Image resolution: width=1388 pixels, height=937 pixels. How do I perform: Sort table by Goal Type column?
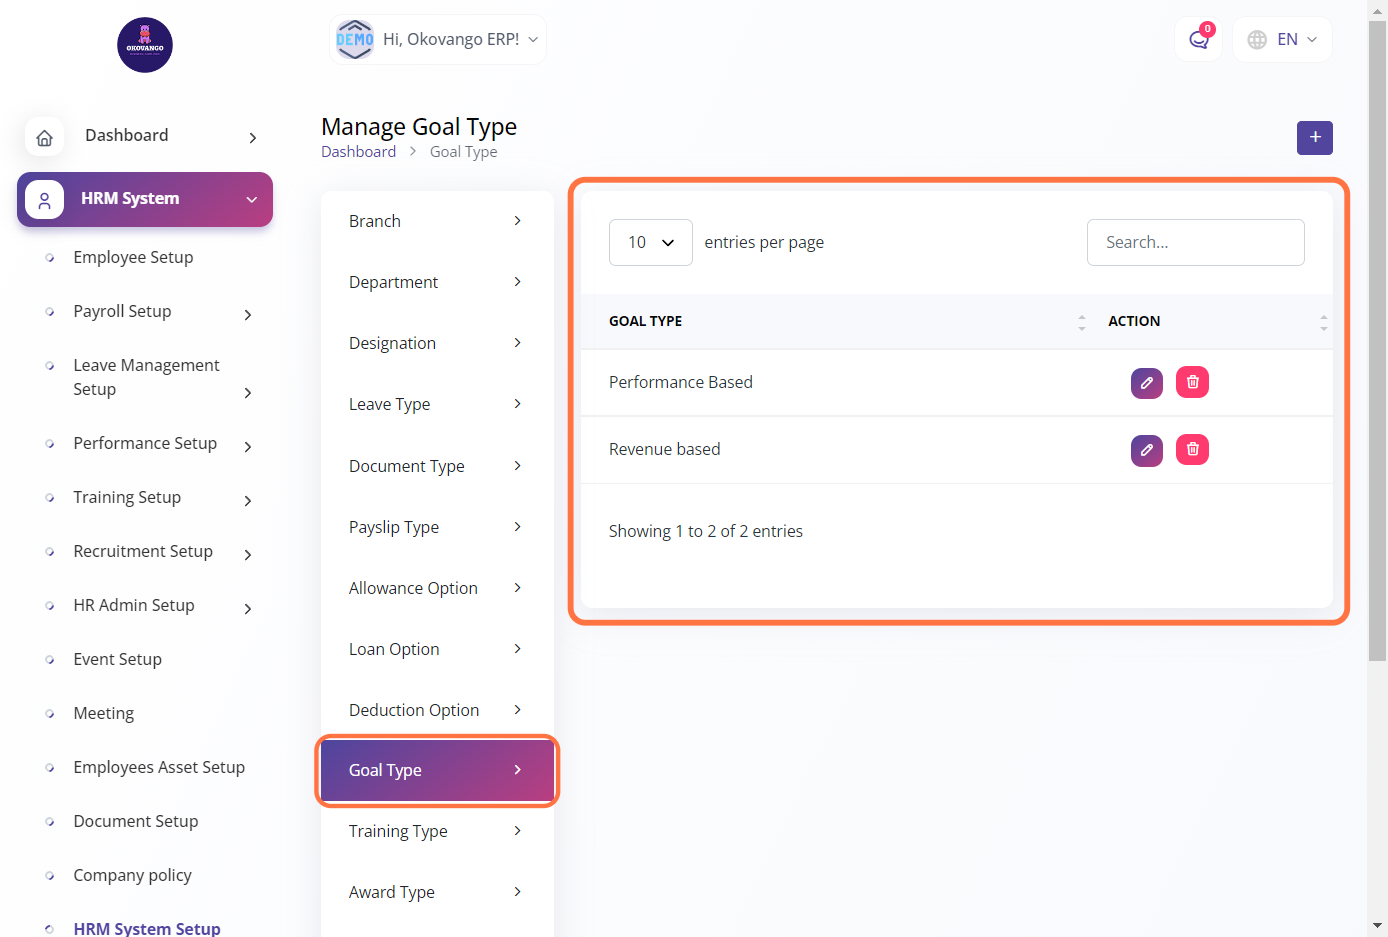[x=1081, y=322]
